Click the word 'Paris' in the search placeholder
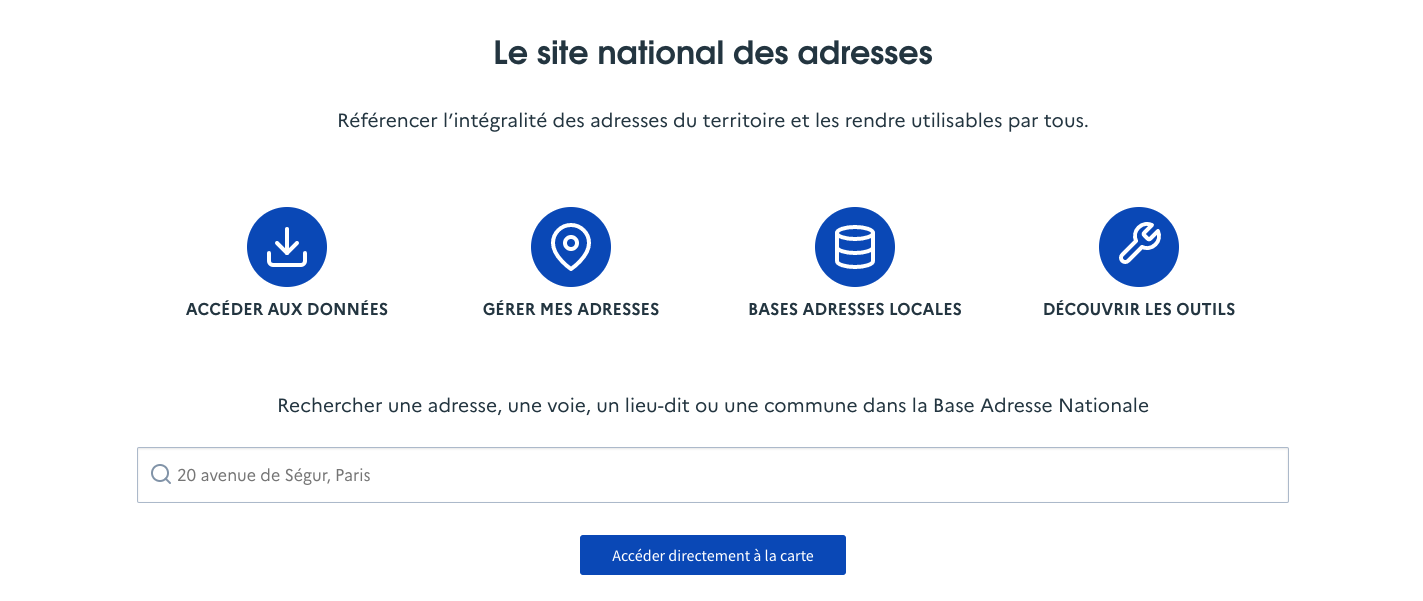Screen dimensions: 1423x601 (353, 476)
